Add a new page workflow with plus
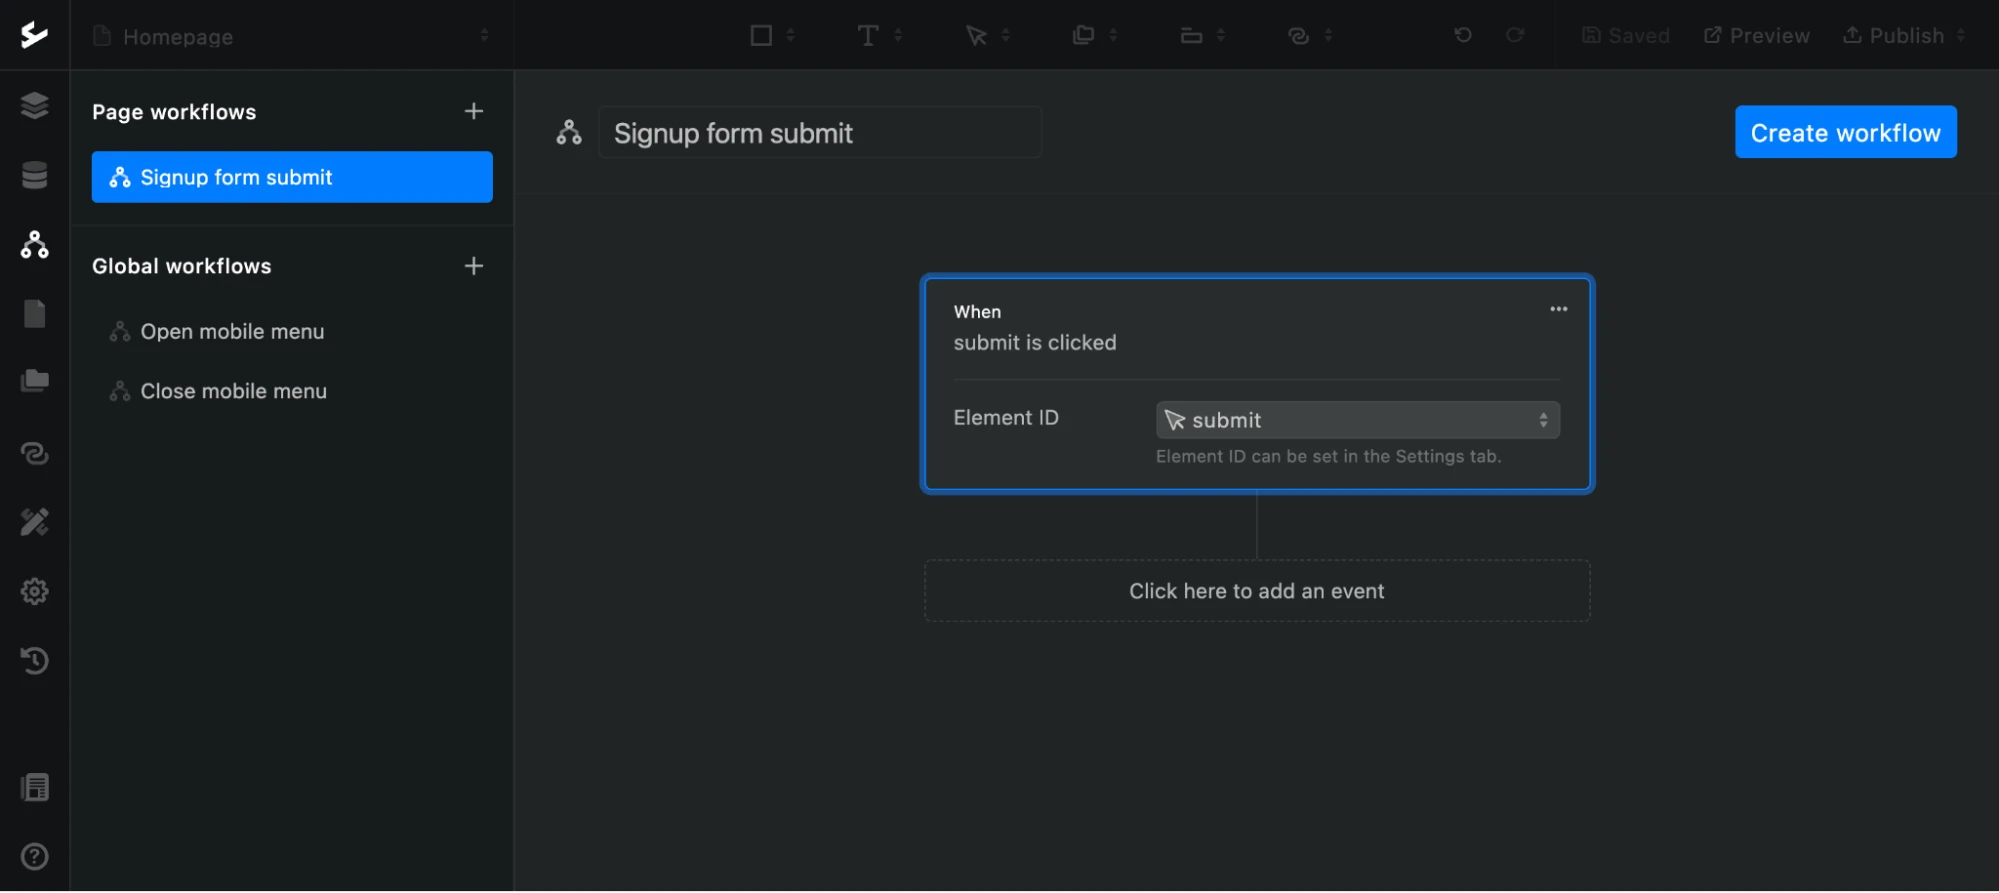Screen dimensions: 1999x893 (474, 111)
